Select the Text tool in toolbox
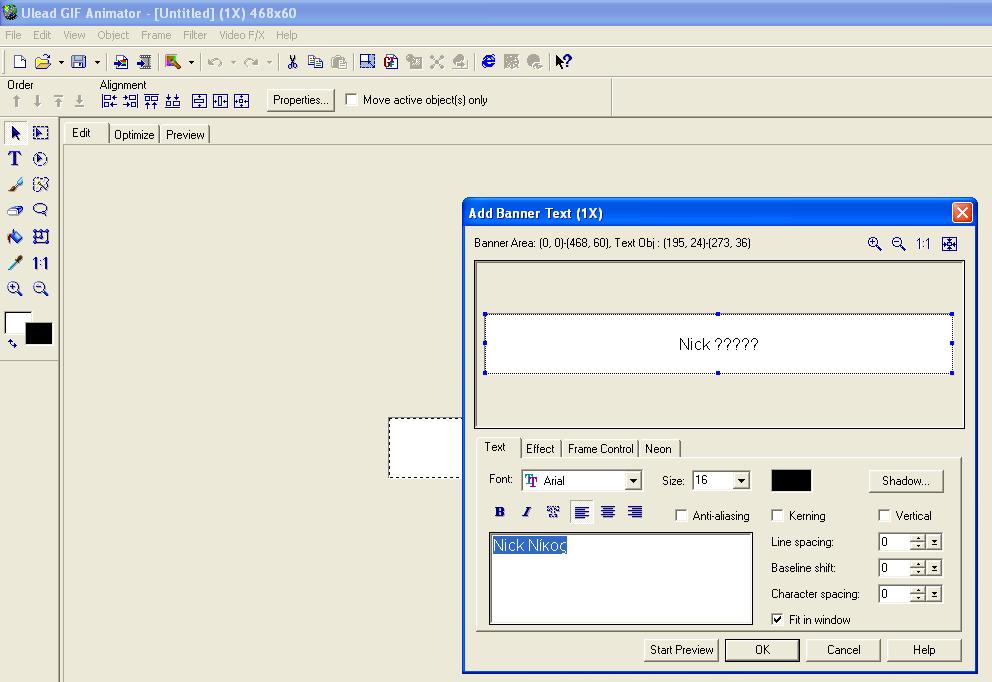This screenshot has width=992, height=682. point(15,158)
